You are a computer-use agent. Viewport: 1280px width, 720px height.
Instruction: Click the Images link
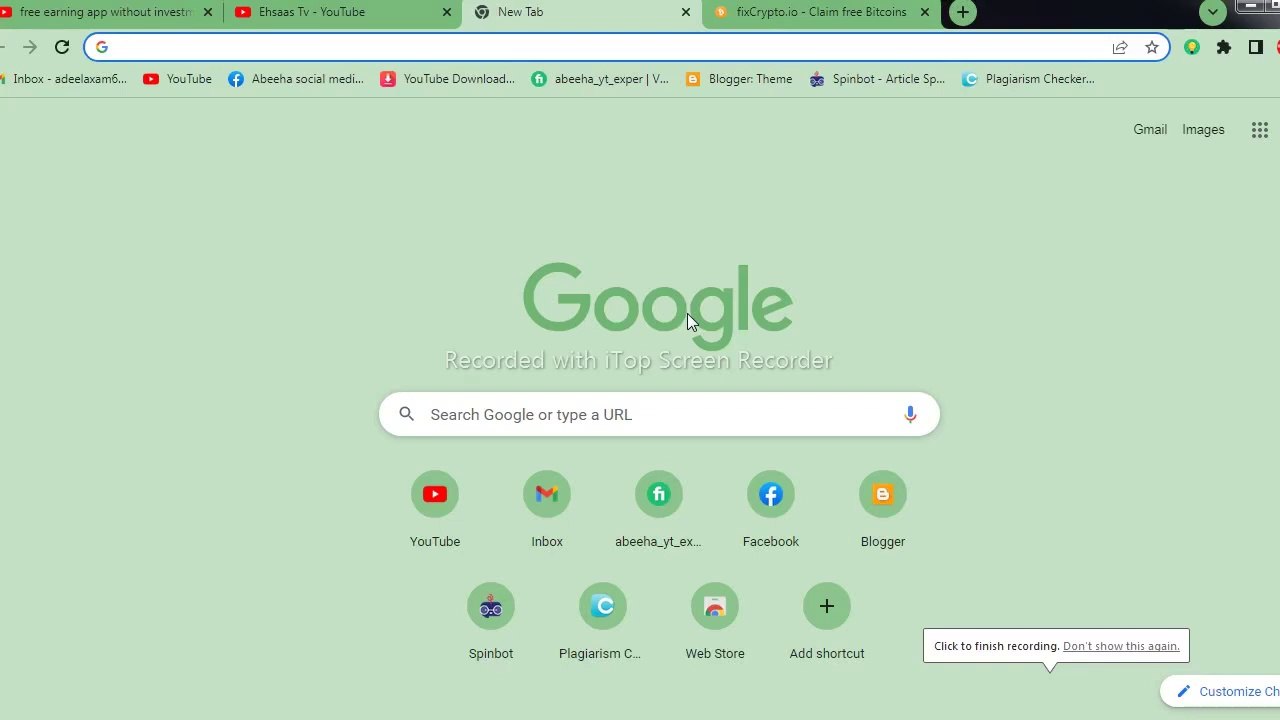click(x=1203, y=129)
